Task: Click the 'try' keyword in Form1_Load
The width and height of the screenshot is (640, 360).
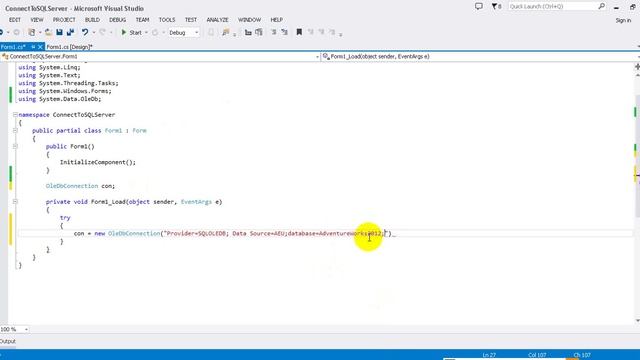Action: click(x=65, y=218)
